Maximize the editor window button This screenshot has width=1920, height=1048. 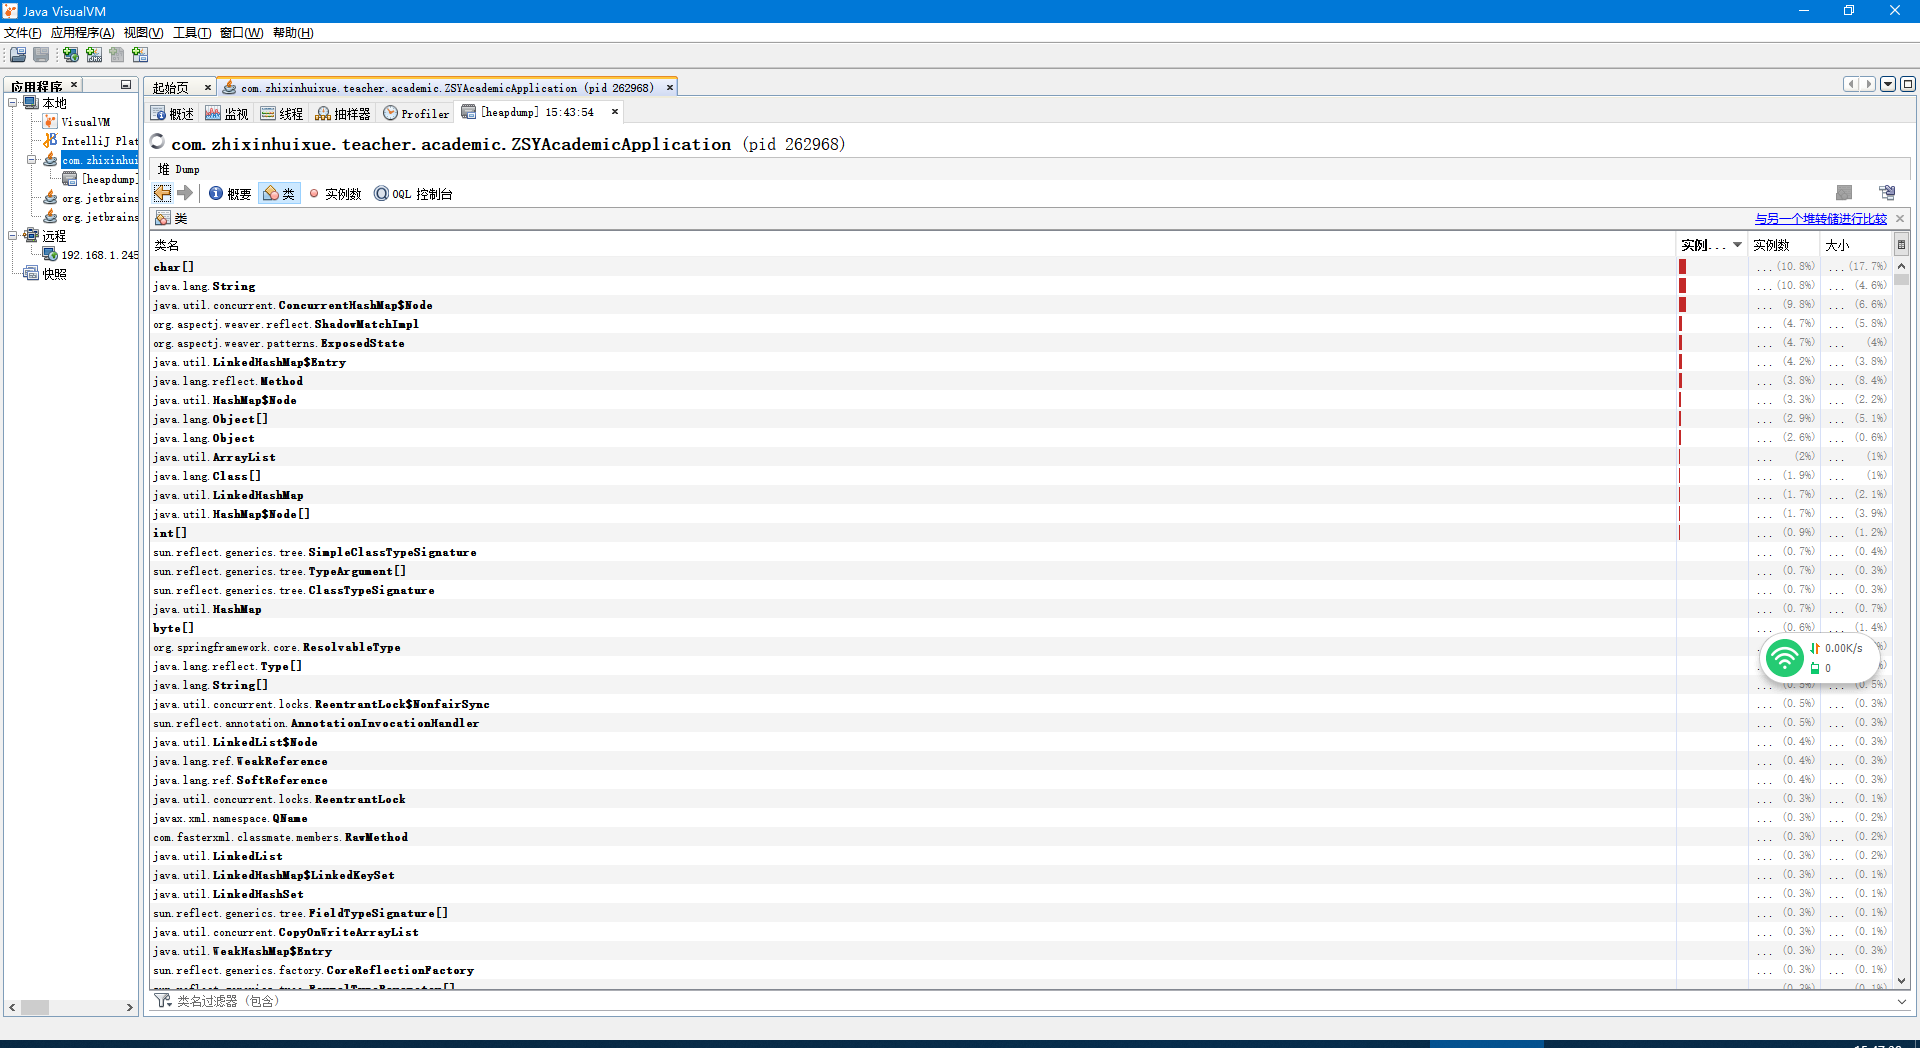(x=1908, y=84)
